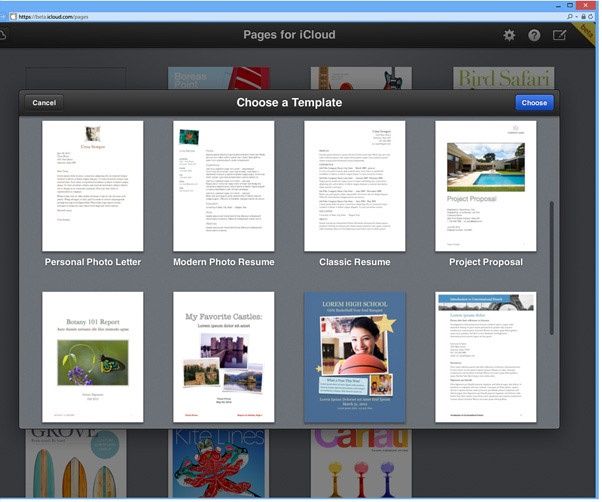Minimize the browser window

coord(559,5)
